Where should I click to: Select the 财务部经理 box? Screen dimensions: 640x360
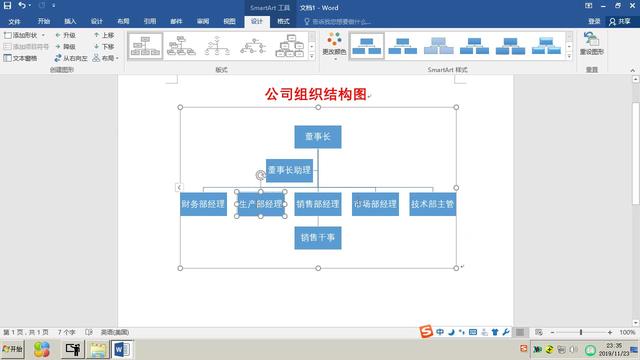click(x=203, y=204)
